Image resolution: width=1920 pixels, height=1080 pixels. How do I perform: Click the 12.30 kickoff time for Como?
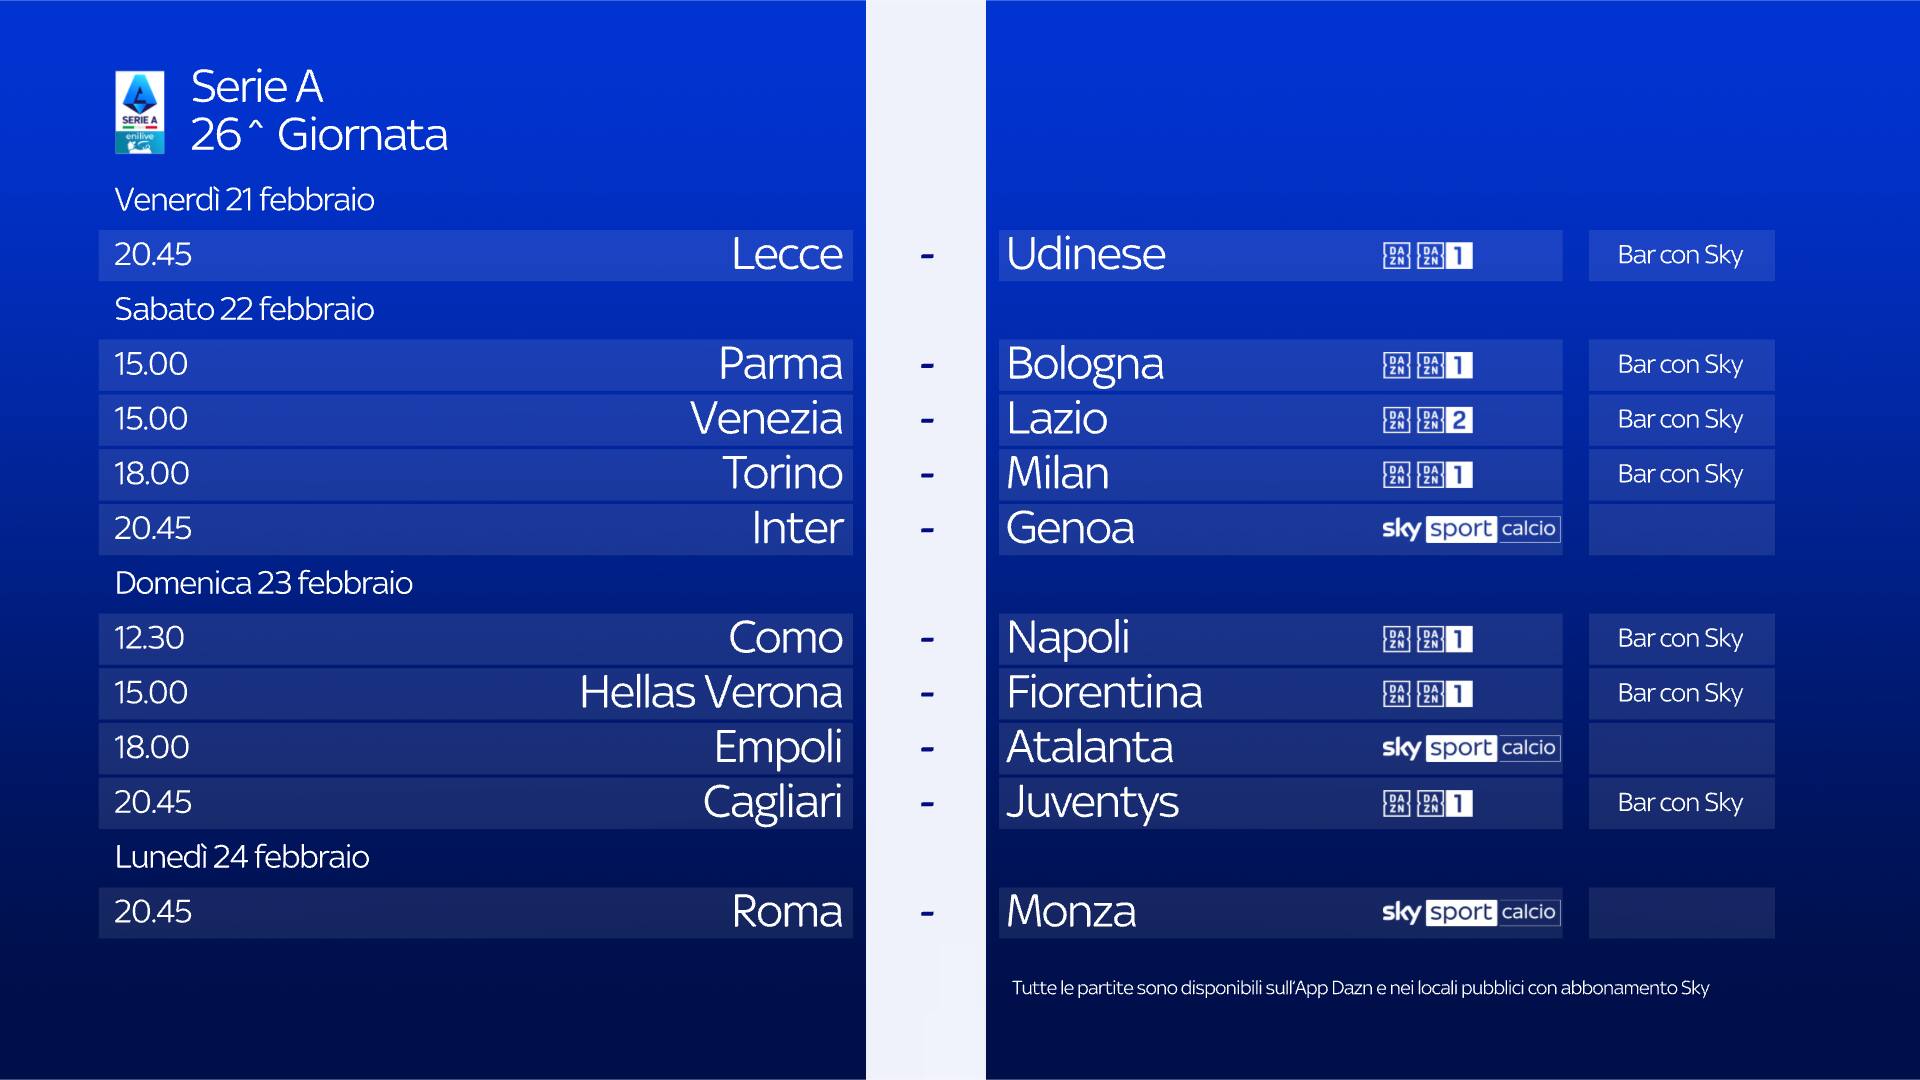pos(149,638)
